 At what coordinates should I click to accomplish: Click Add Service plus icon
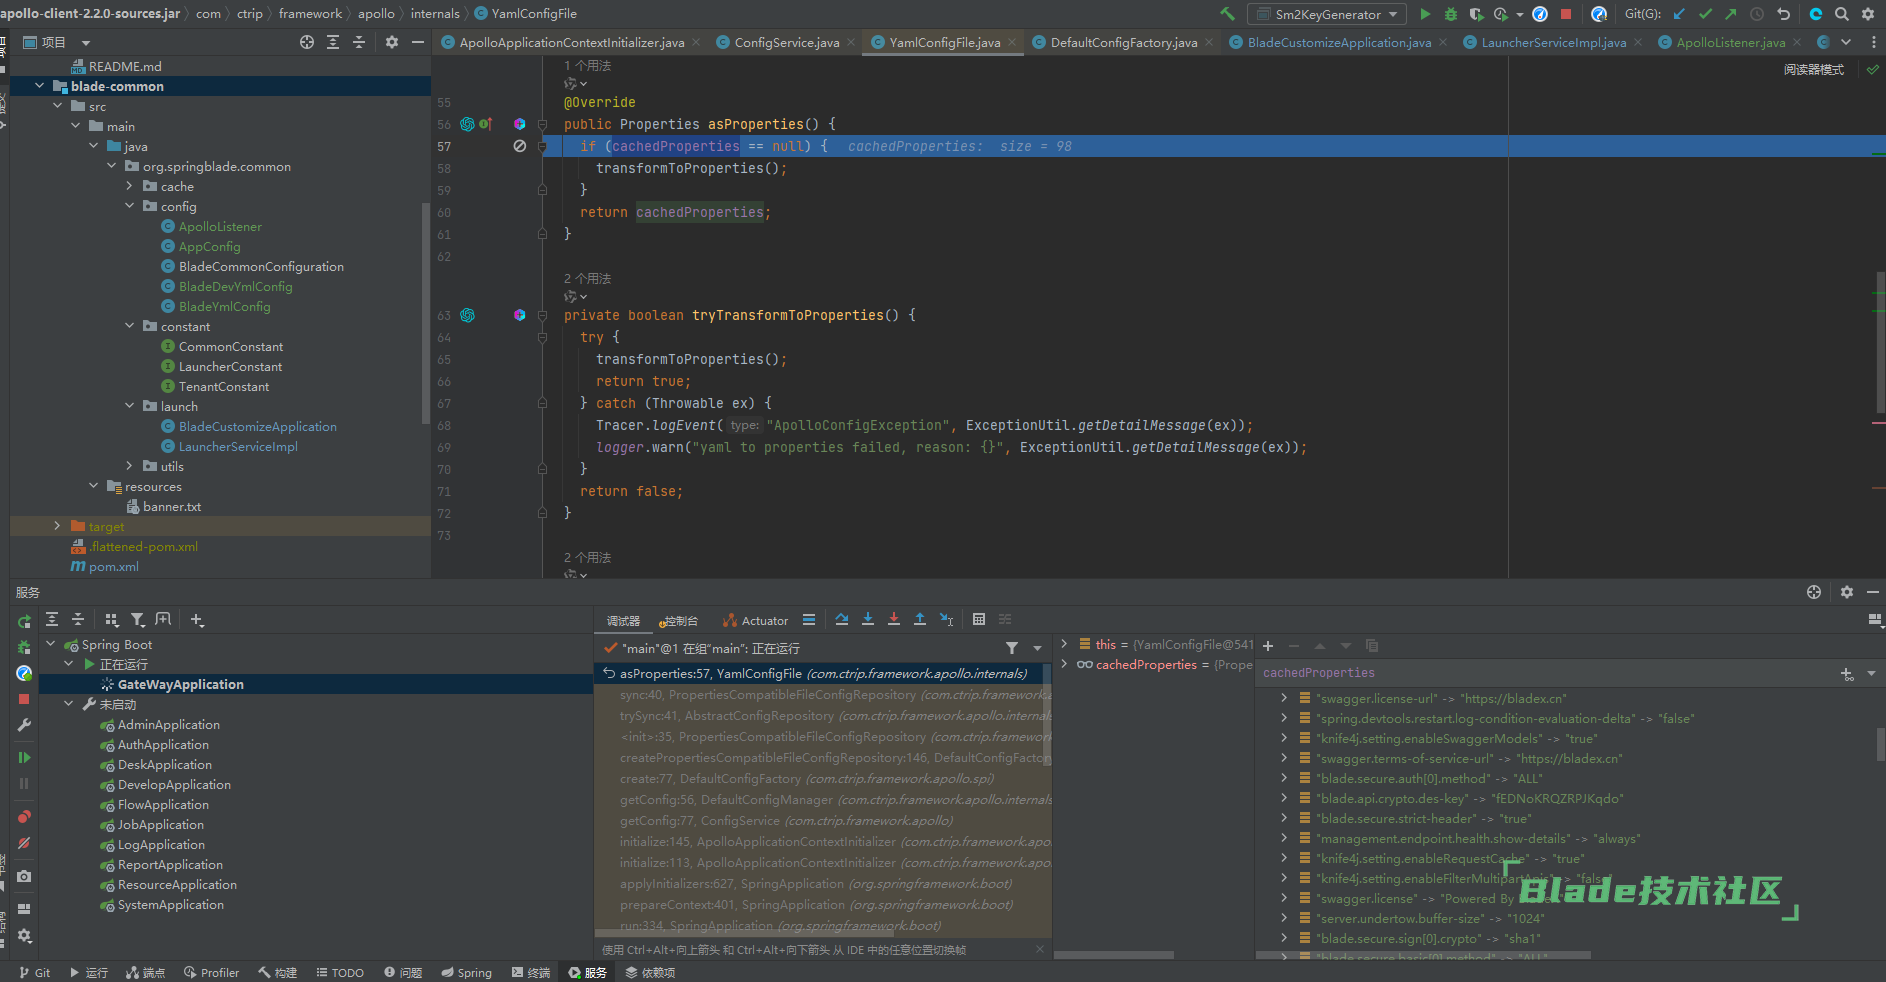click(x=197, y=620)
